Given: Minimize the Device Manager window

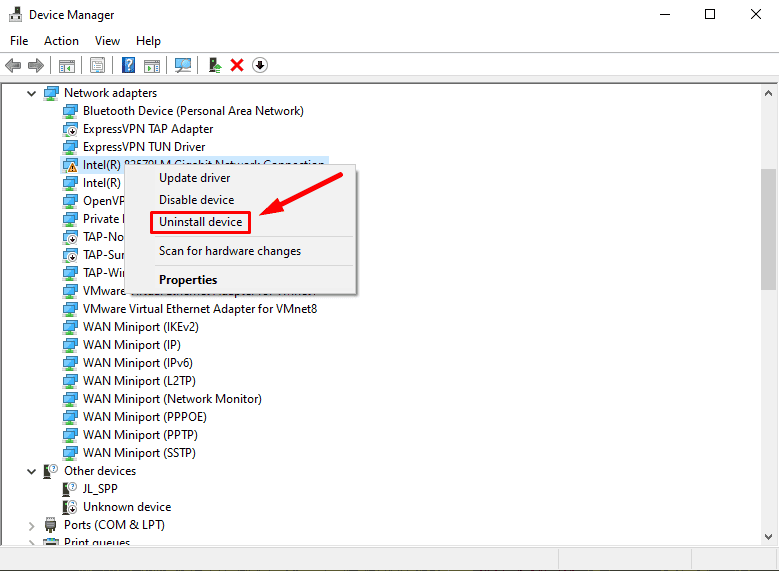Looking at the screenshot, I should [665, 14].
